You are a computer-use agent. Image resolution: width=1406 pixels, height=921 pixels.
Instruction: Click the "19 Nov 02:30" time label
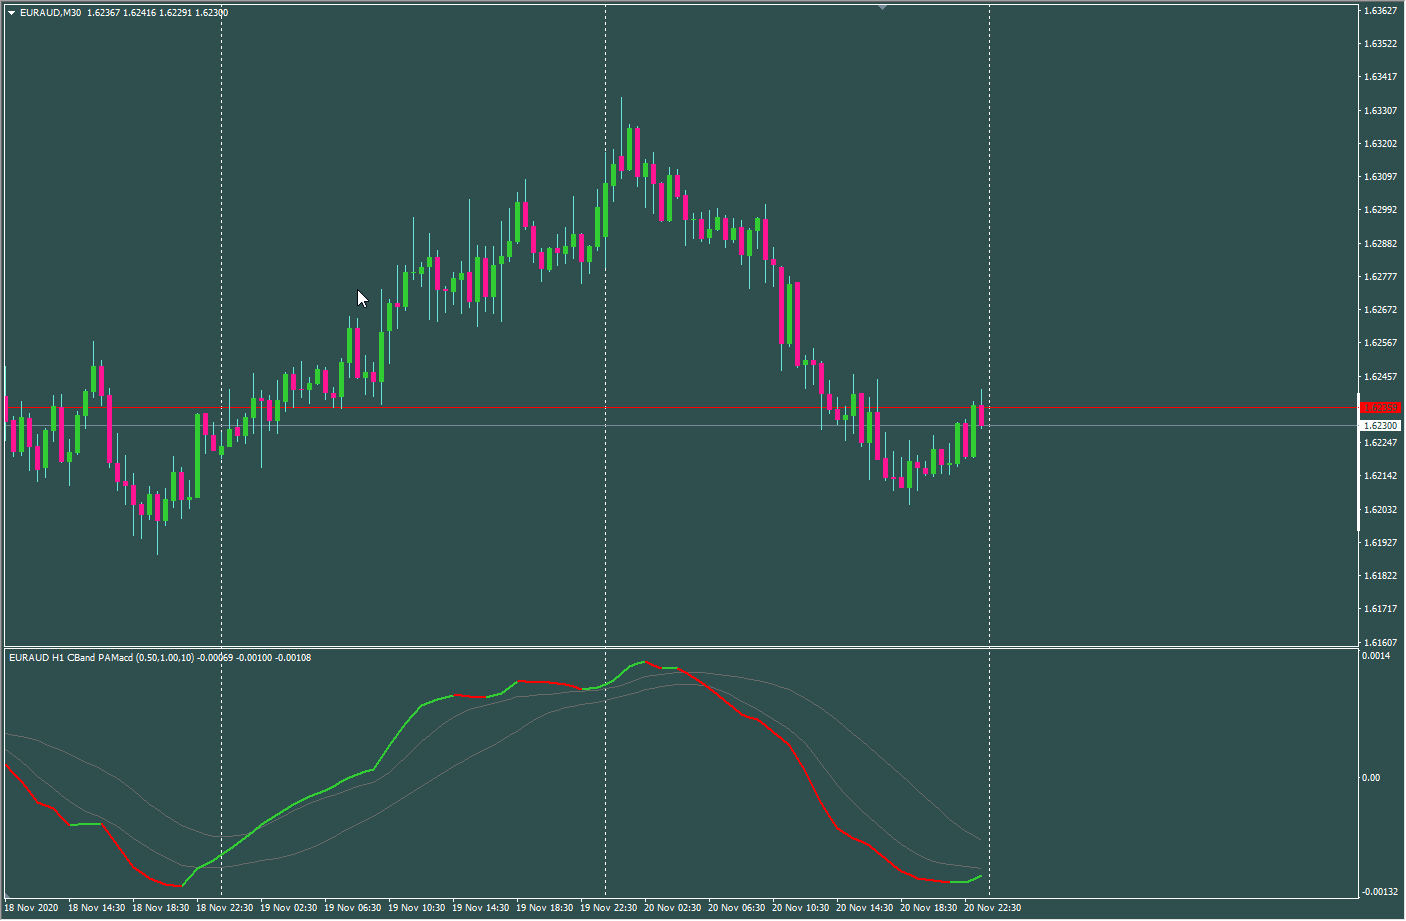(289, 908)
